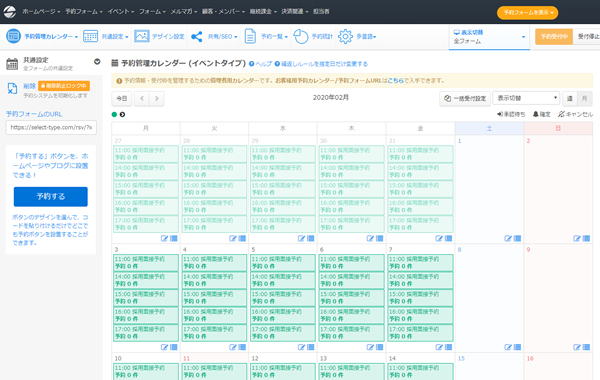Viewport: 600px width, 380px height.
Task: Click the デザイン設定 image icon
Action: pos(142,36)
